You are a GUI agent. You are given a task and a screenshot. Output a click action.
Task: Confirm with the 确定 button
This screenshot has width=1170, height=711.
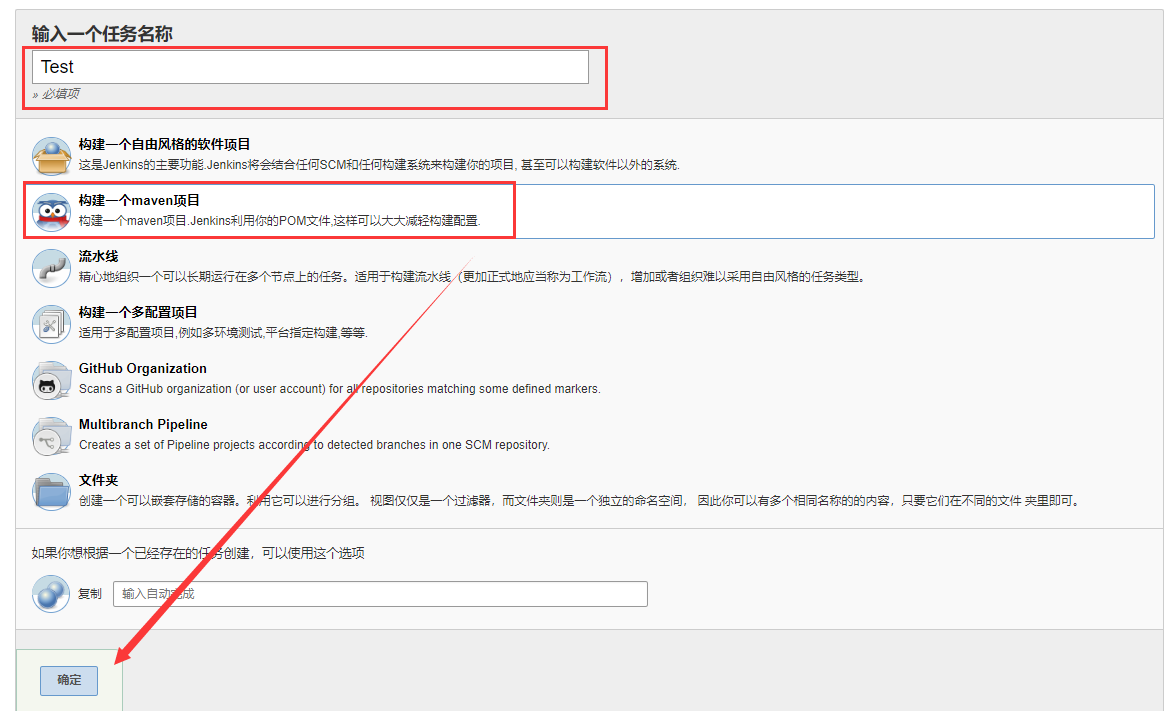69,680
